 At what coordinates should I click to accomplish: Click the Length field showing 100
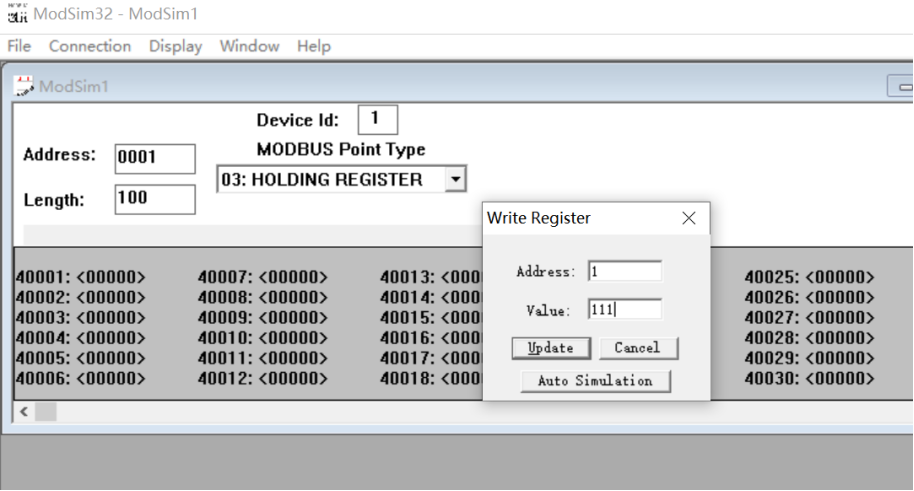[155, 199]
